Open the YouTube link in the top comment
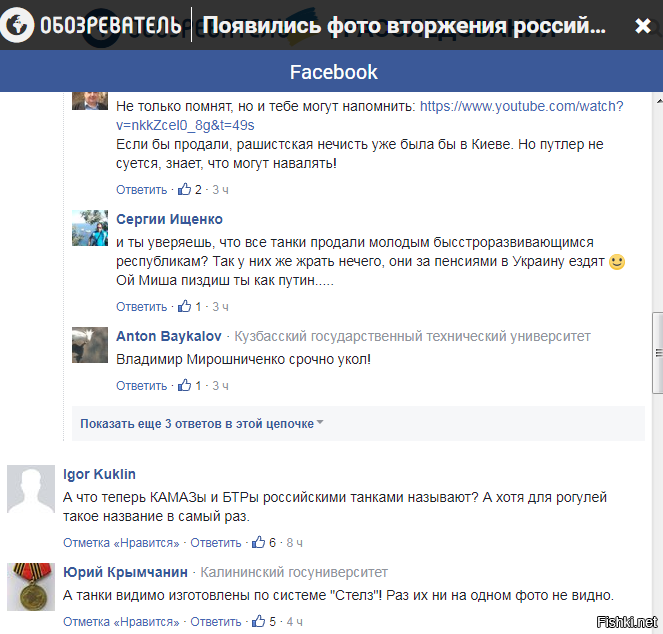This screenshot has height=634, width=663. tap(370, 115)
